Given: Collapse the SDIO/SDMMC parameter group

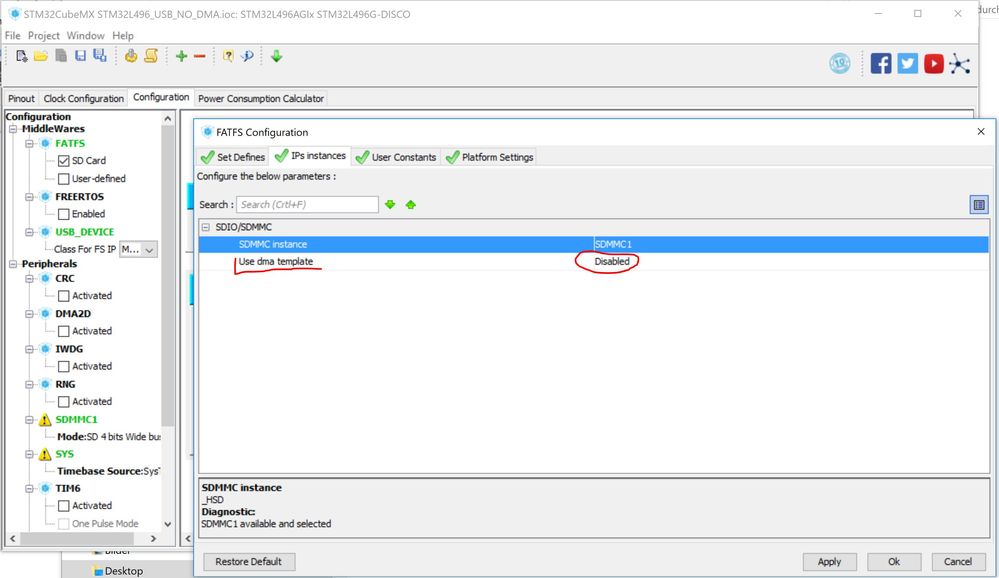Looking at the screenshot, I should 206,227.
